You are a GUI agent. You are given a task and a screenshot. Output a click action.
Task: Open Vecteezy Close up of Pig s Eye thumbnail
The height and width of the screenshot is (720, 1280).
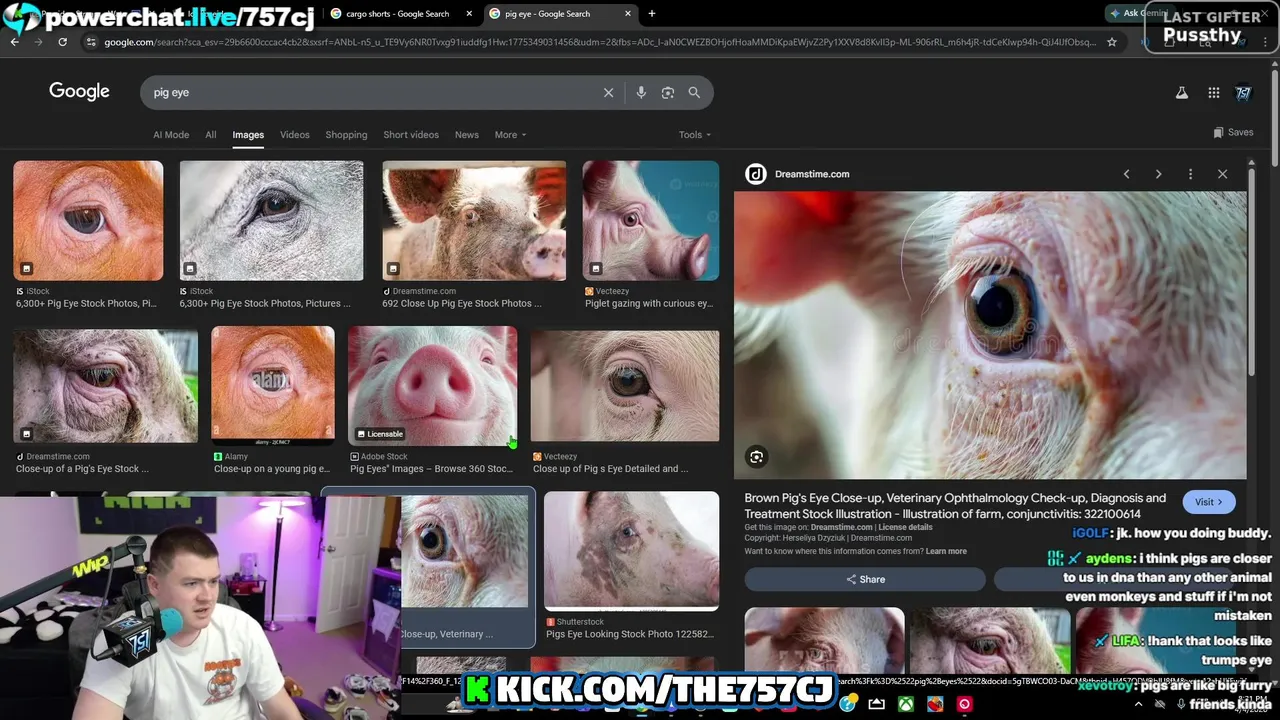625,386
